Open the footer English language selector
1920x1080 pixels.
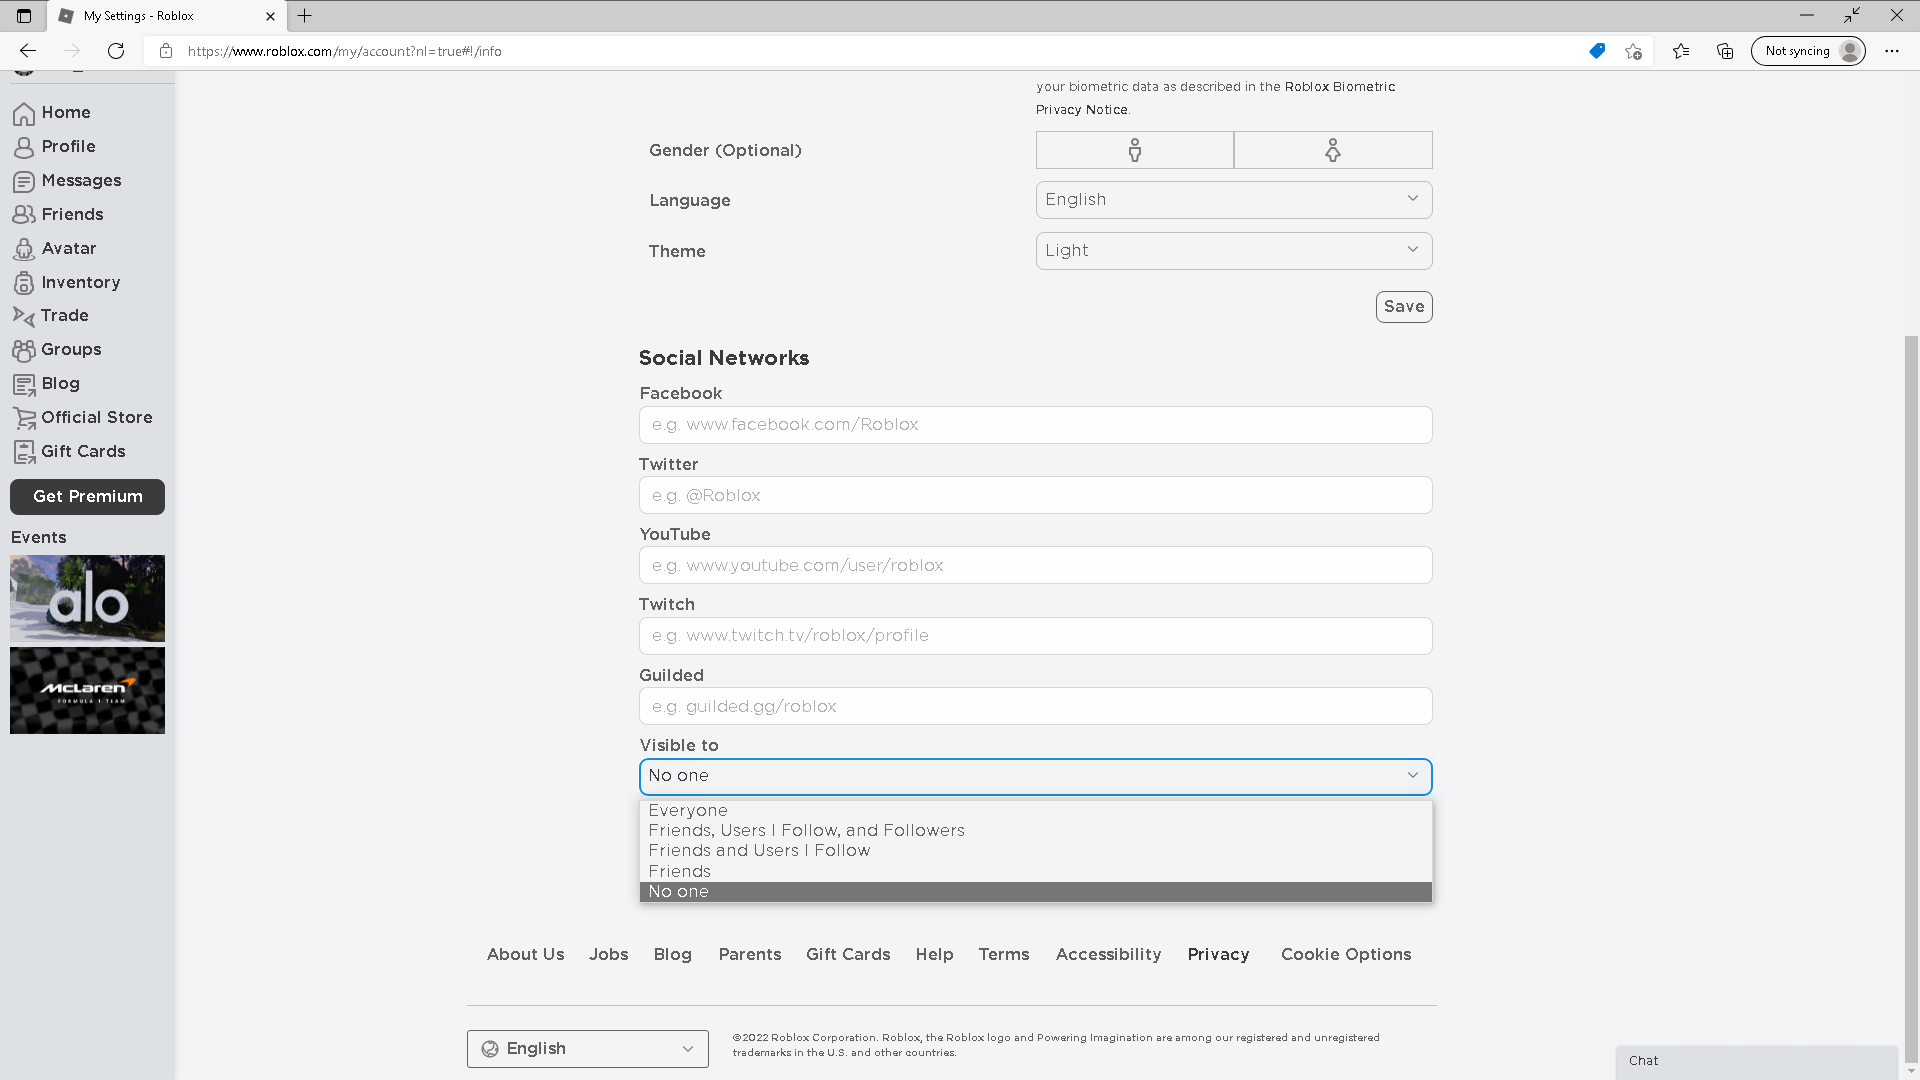[587, 1048]
